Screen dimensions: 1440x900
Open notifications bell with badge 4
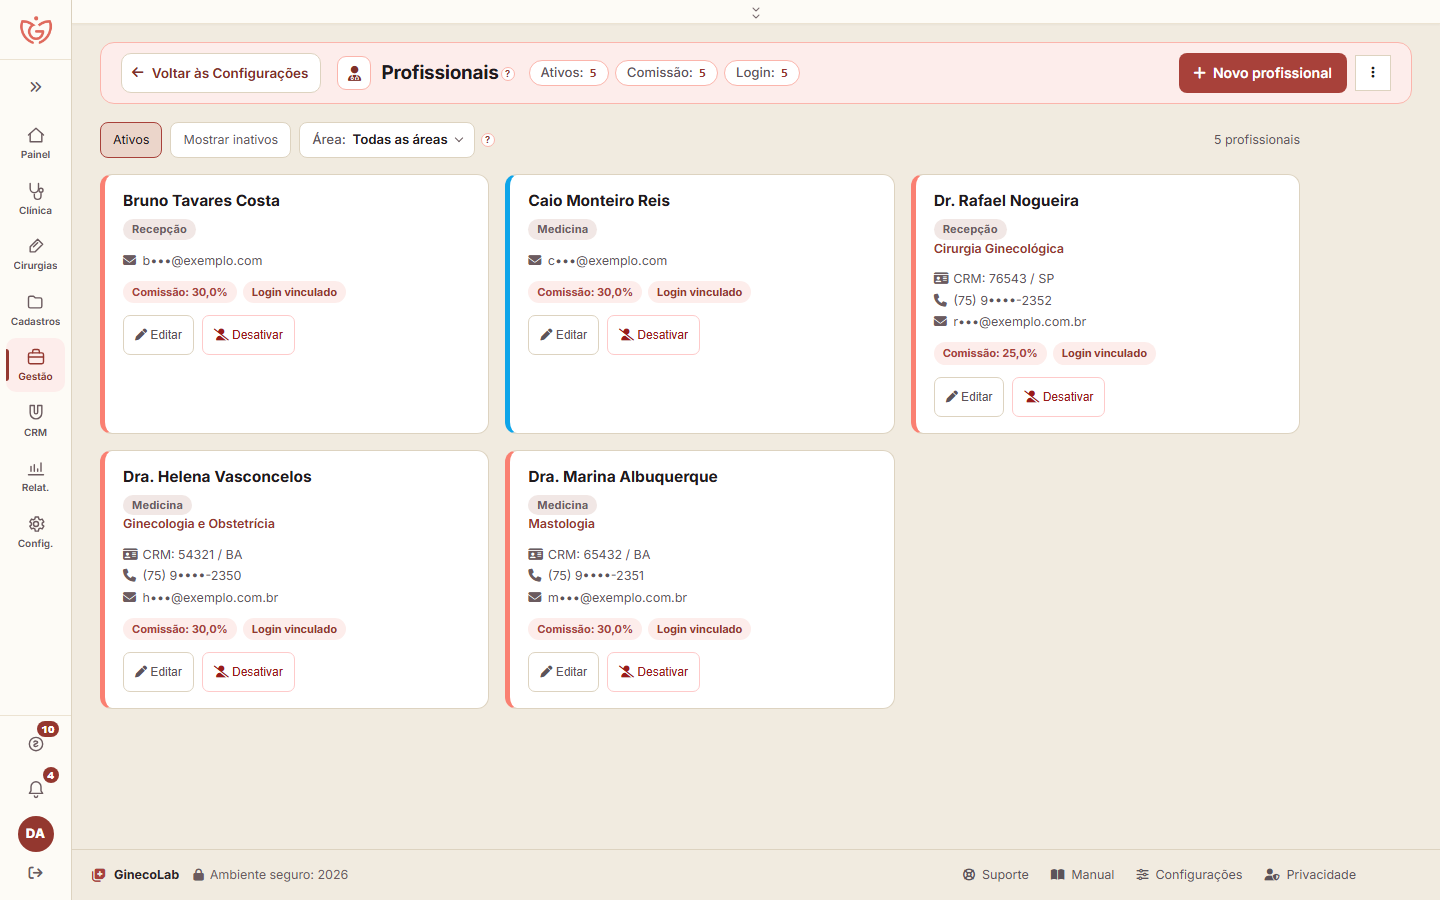(x=36, y=789)
